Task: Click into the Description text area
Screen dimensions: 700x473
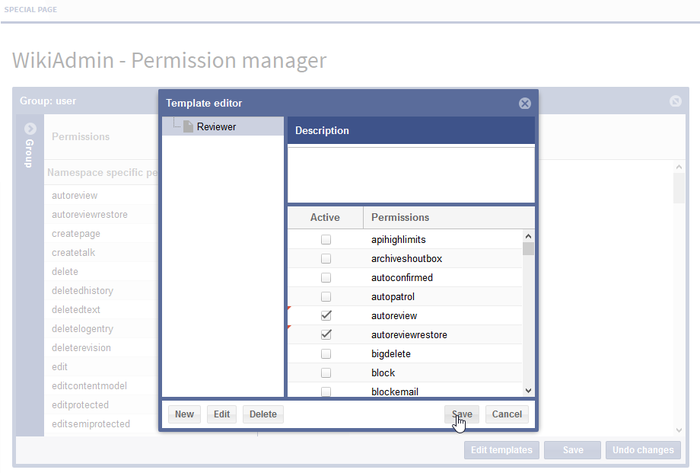Action: point(410,173)
